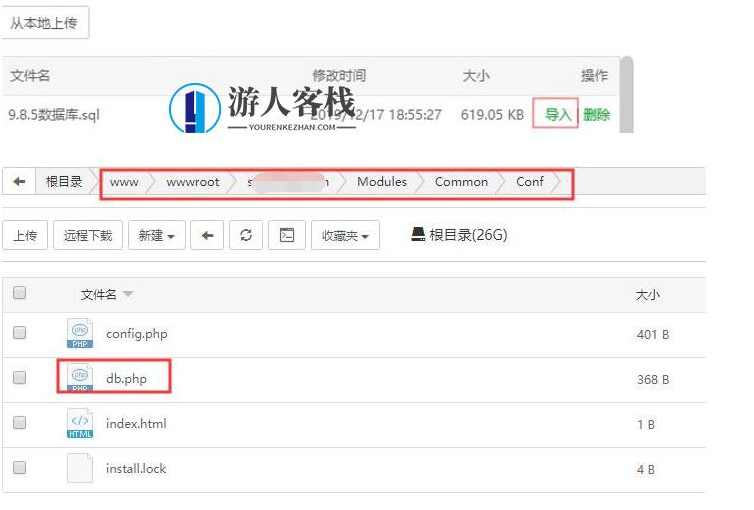Viewport: 754px width, 510px height.
Task: Click the config.php file icon
Action: (x=80, y=333)
